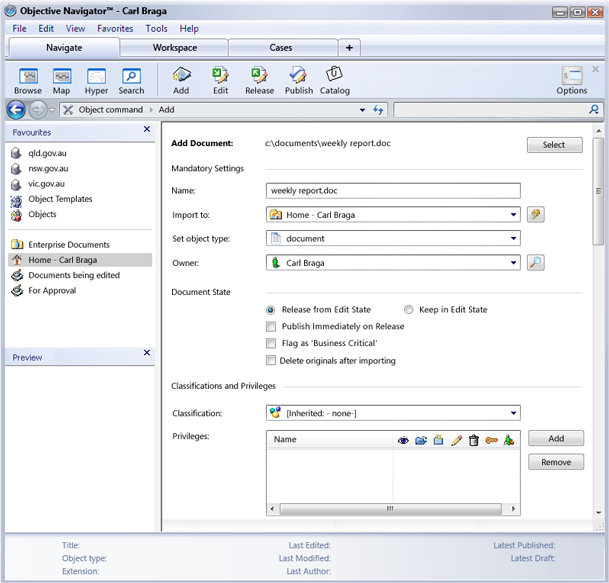Close the Favourites panel
Screen dimensions: 609x583
click(x=147, y=129)
